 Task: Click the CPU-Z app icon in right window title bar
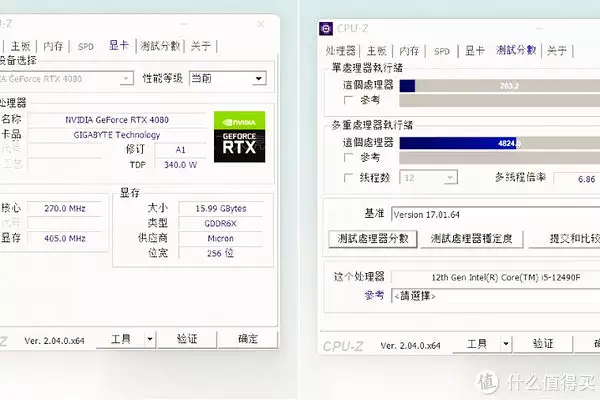tap(326, 28)
